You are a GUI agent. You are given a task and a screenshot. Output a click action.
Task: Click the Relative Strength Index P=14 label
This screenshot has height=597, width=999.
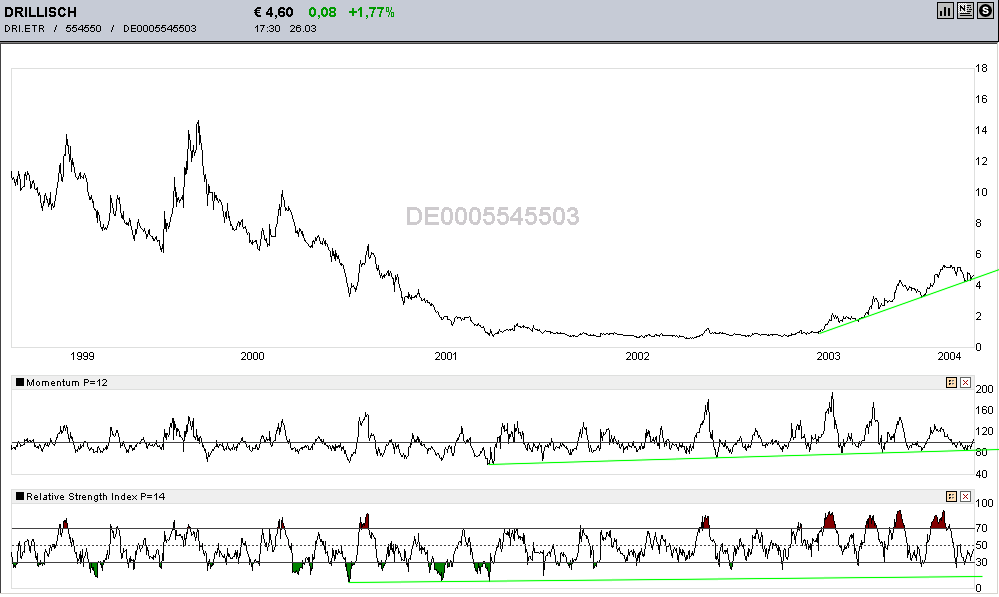(x=96, y=496)
